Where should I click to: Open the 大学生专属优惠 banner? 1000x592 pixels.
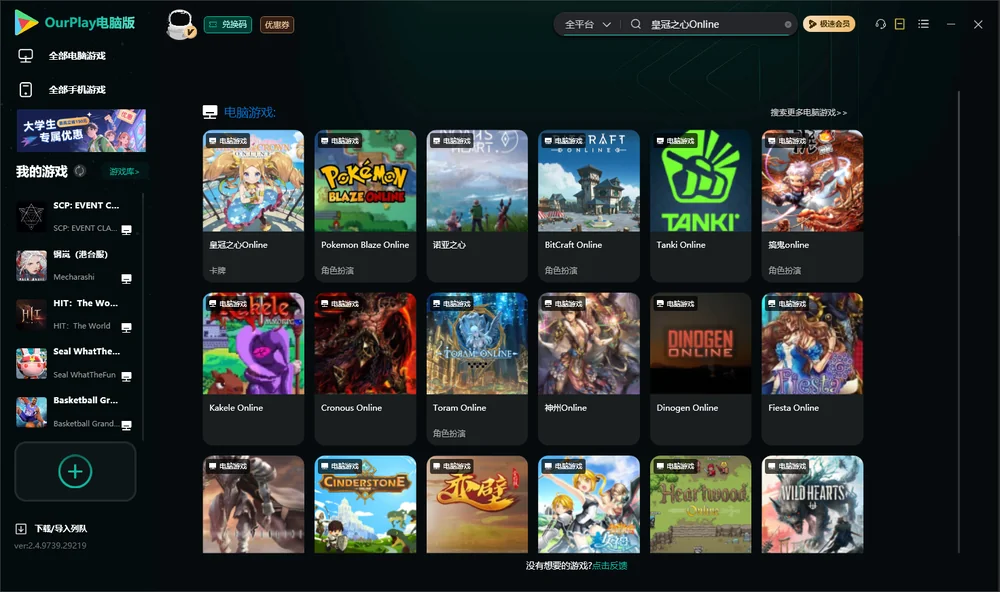pyautogui.click(x=81, y=130)
